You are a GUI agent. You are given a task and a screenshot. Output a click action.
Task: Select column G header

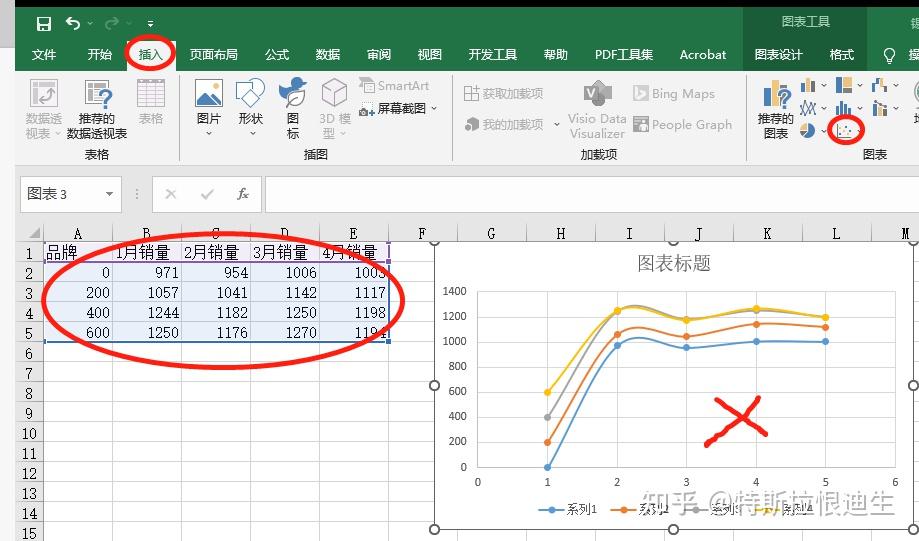(x=491, y=233)
